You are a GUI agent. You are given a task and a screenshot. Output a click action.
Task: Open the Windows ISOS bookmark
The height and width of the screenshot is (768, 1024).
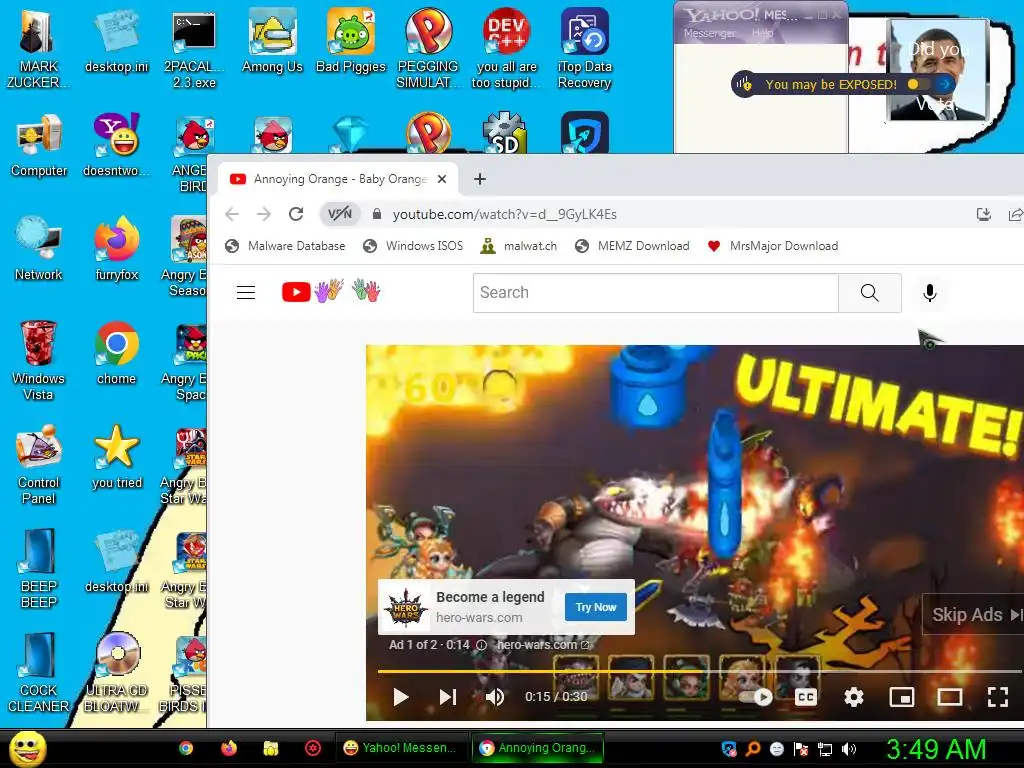[x=413, y=246]
